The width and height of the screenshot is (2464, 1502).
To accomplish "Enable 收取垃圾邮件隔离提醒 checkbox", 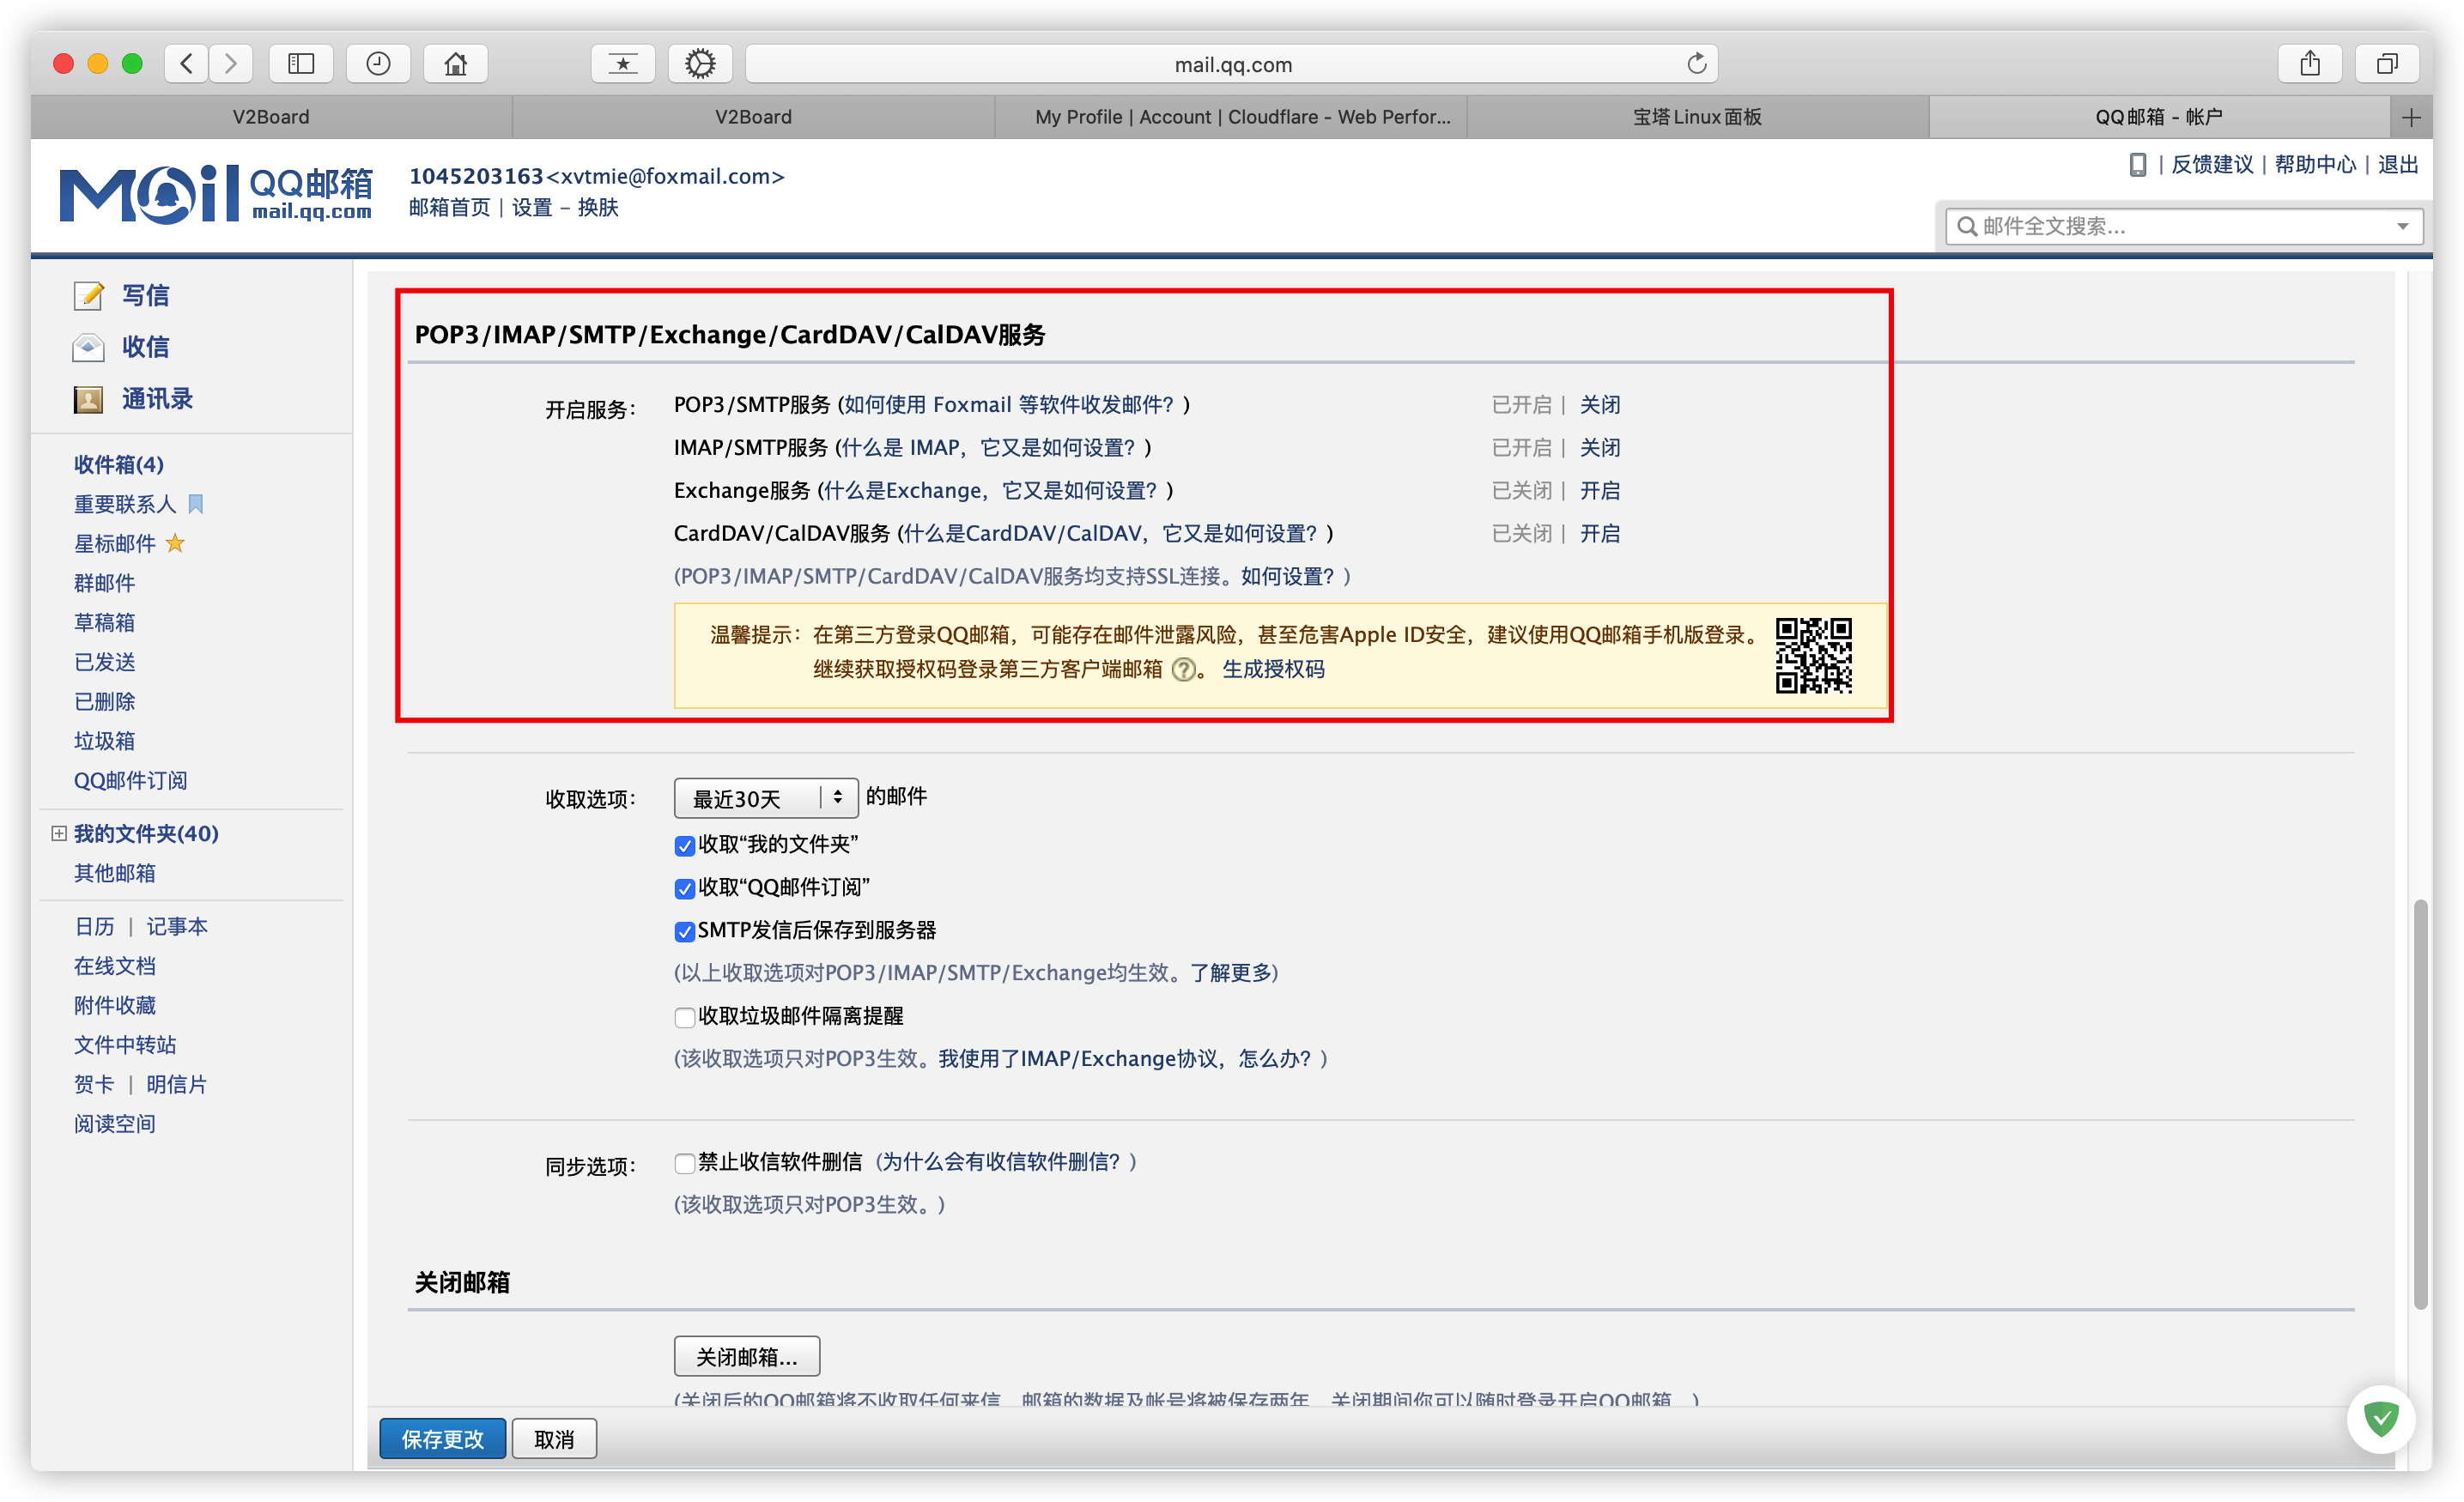I will click(684, 1018).
